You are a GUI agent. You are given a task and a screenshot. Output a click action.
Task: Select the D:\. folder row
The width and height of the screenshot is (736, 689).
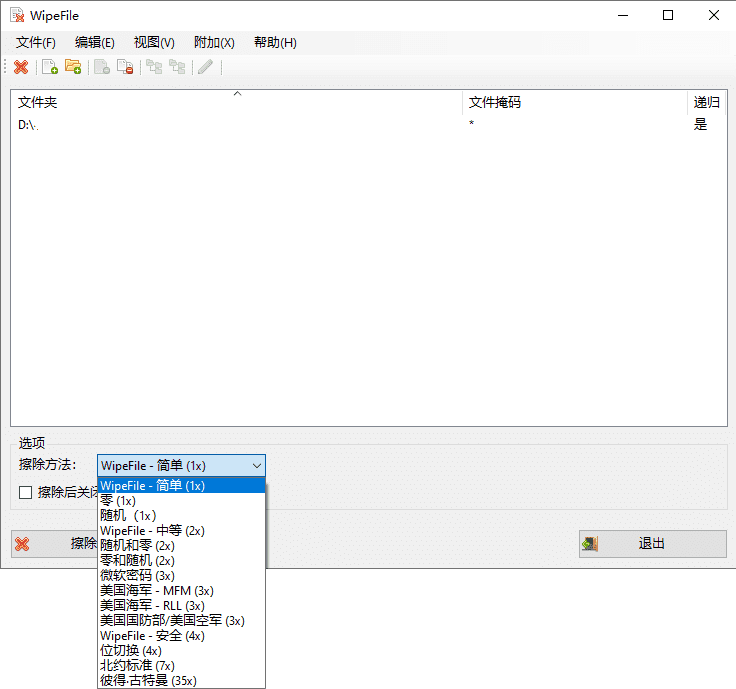point(29,125)
